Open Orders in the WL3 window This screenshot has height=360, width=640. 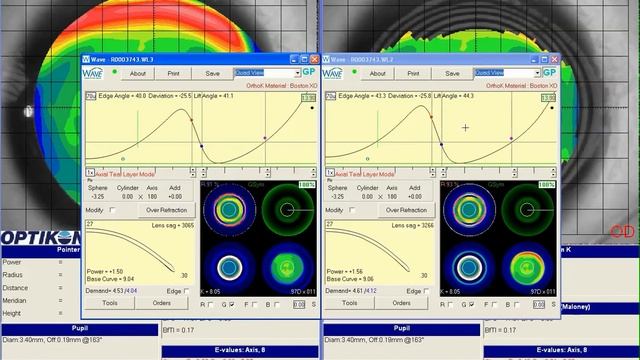162,303
